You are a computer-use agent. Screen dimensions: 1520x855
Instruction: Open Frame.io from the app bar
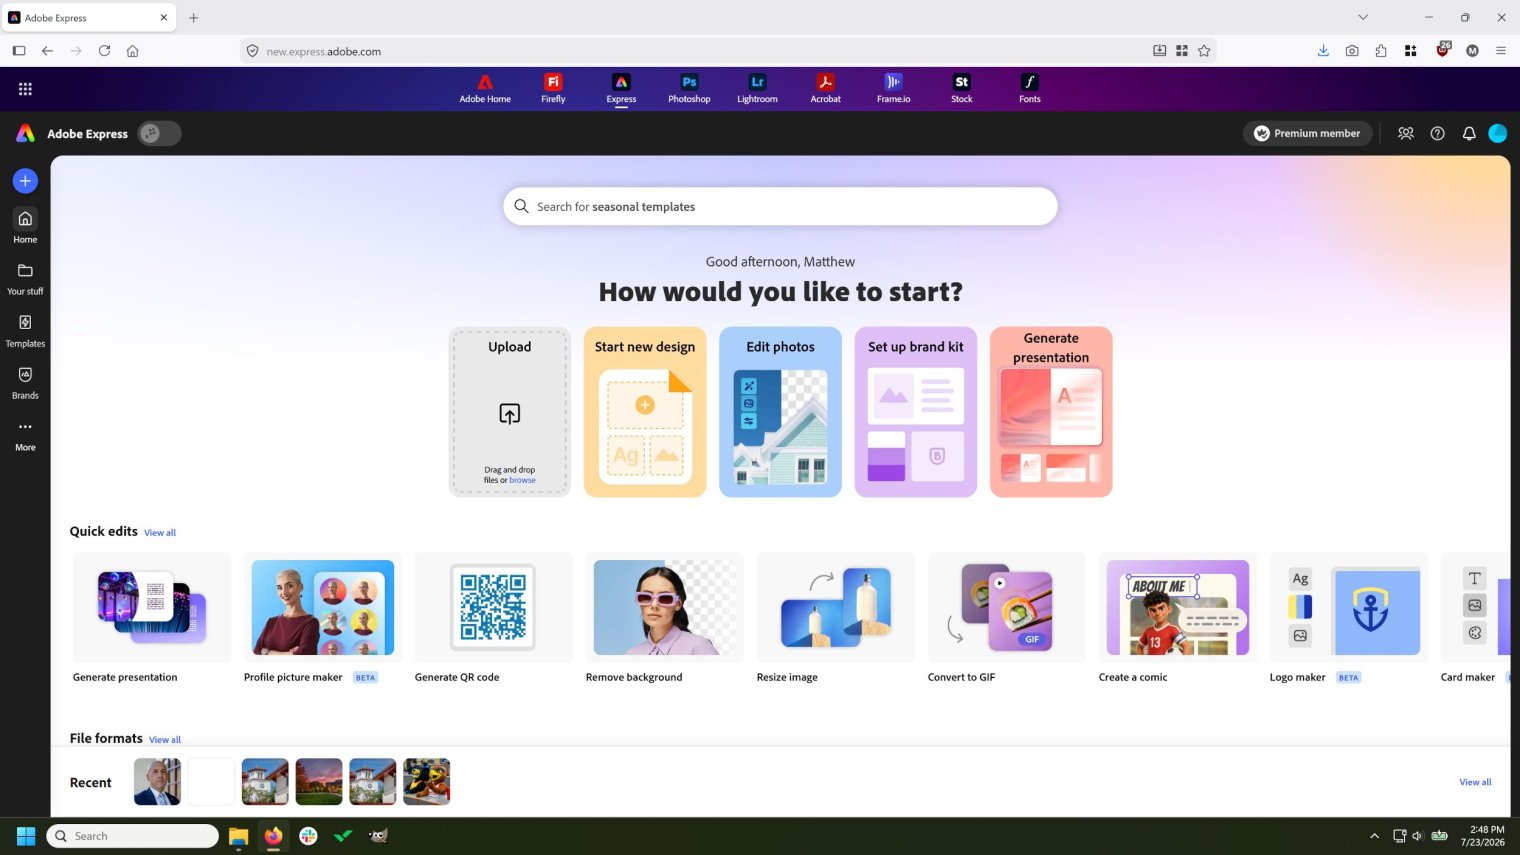pos(893,89)
